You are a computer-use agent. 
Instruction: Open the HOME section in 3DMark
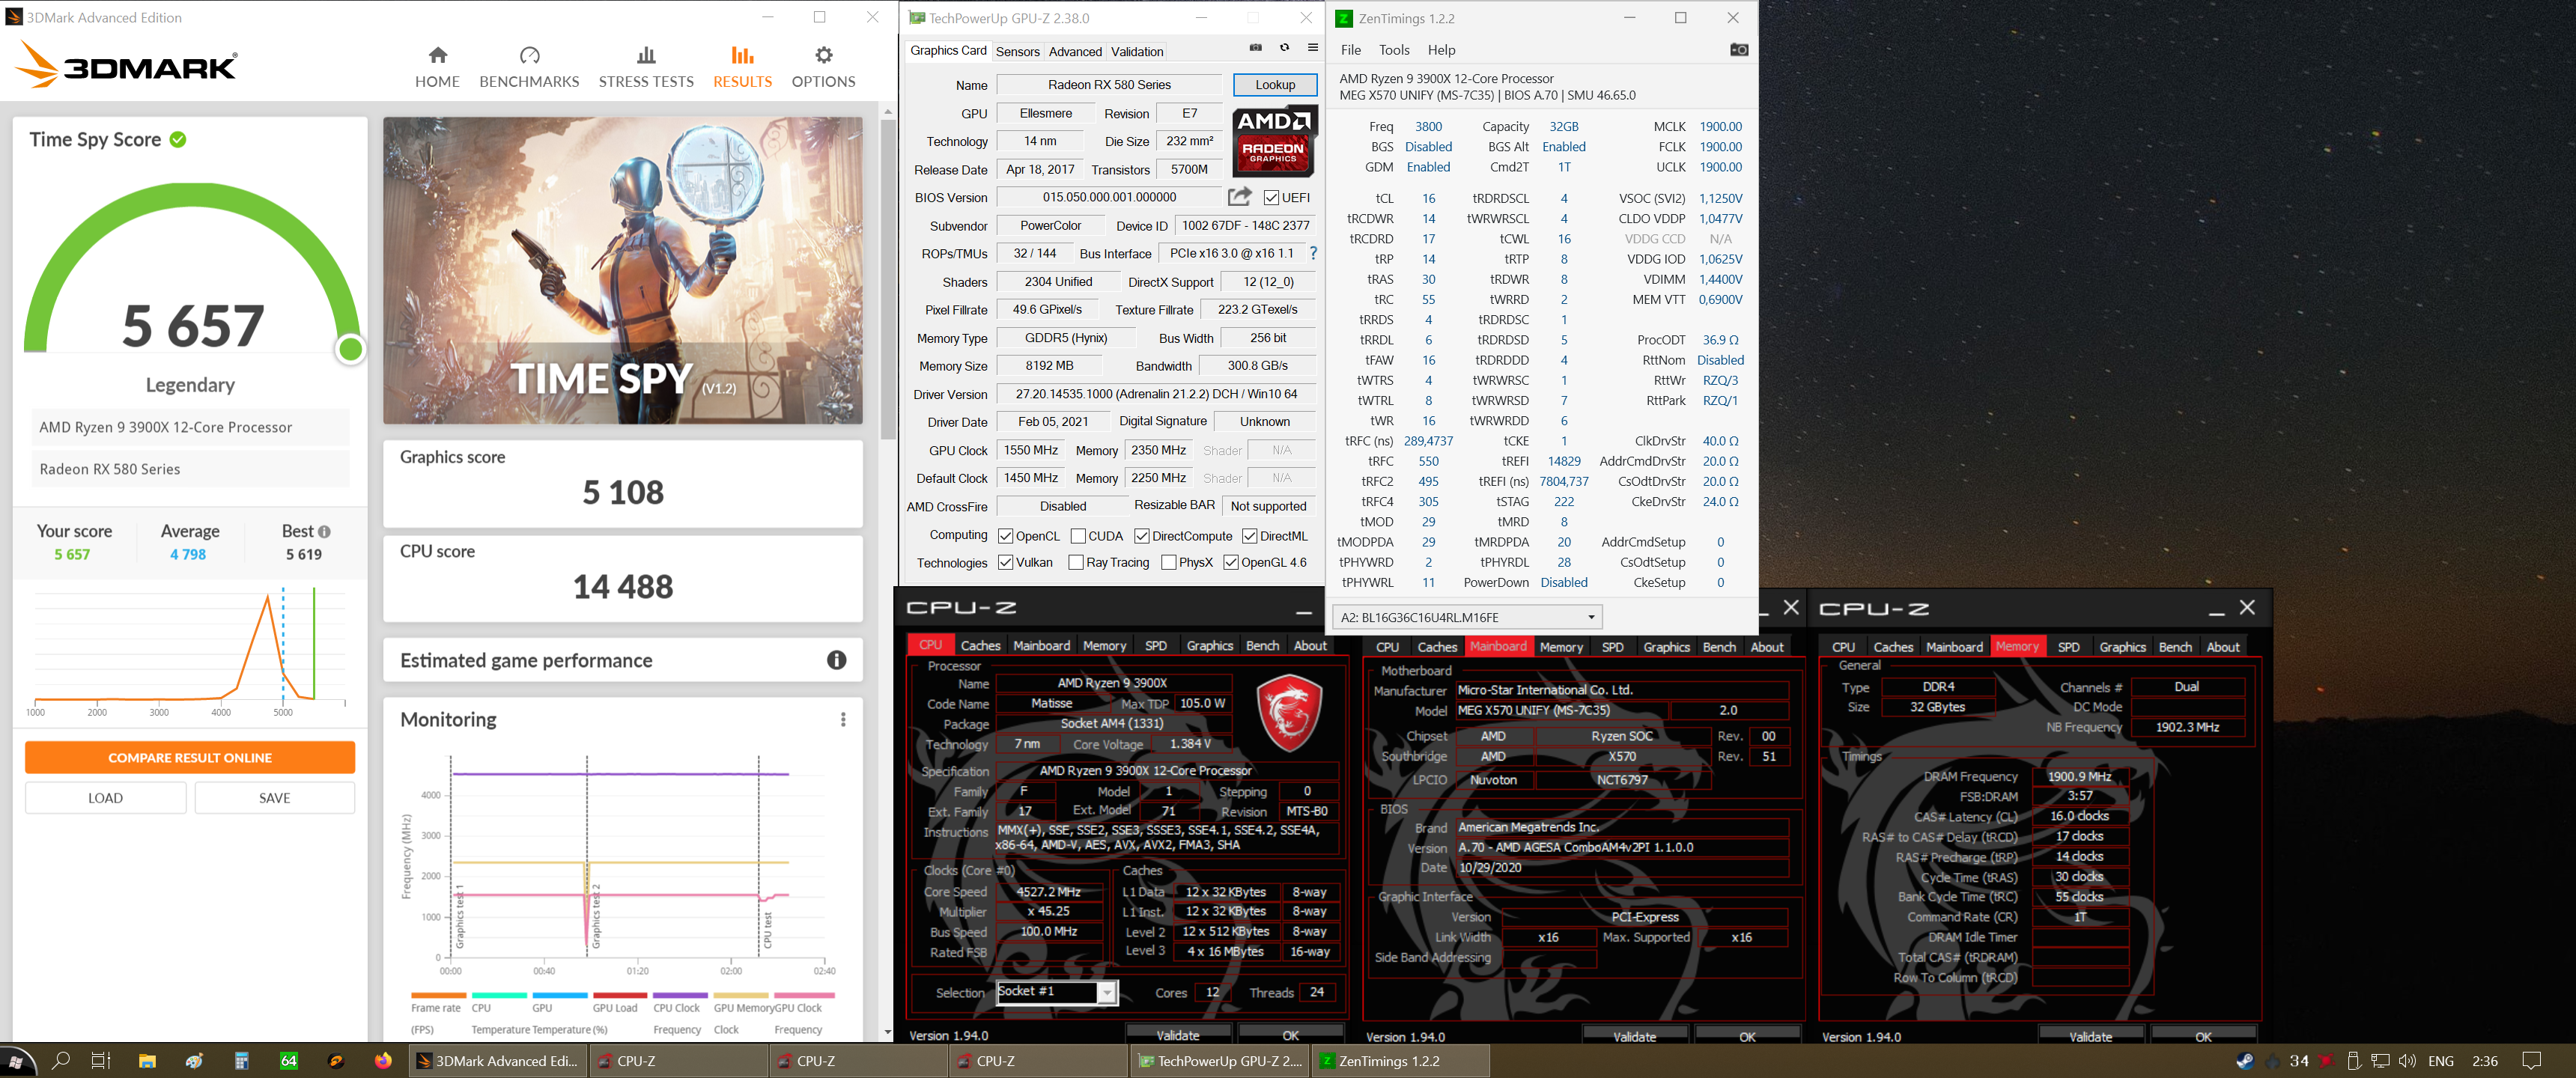(437, 67)
